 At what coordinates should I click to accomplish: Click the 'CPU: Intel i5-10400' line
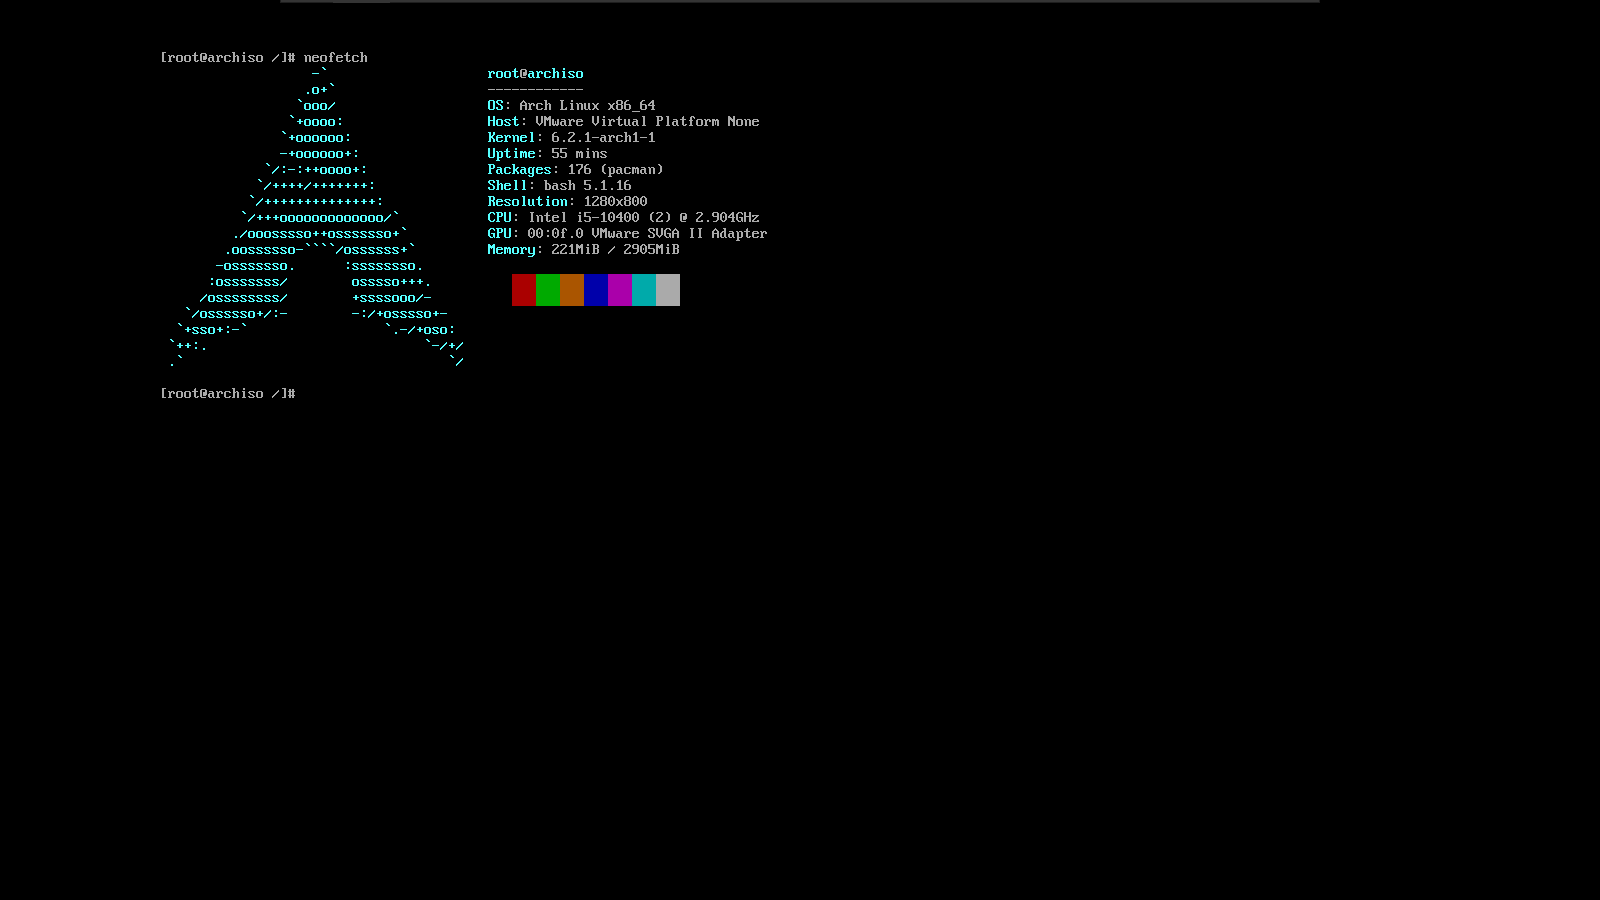(x=624, y=218)
